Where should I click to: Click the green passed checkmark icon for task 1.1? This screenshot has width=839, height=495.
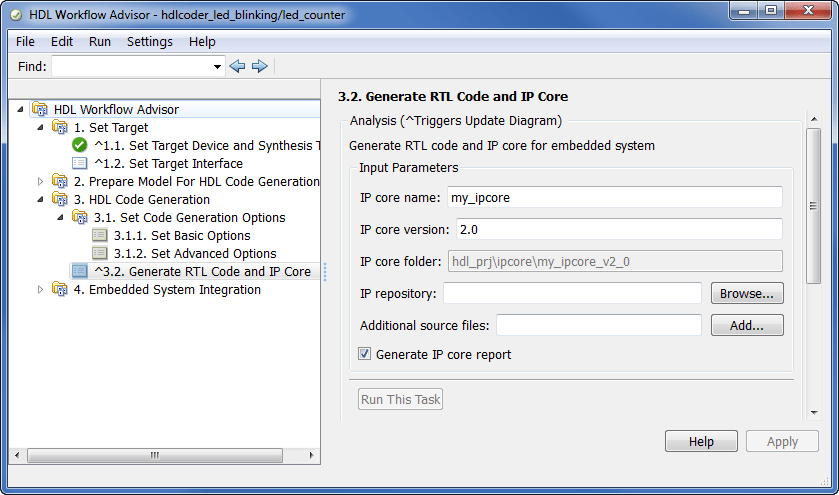pyautogui.click(x=80, y=145)
